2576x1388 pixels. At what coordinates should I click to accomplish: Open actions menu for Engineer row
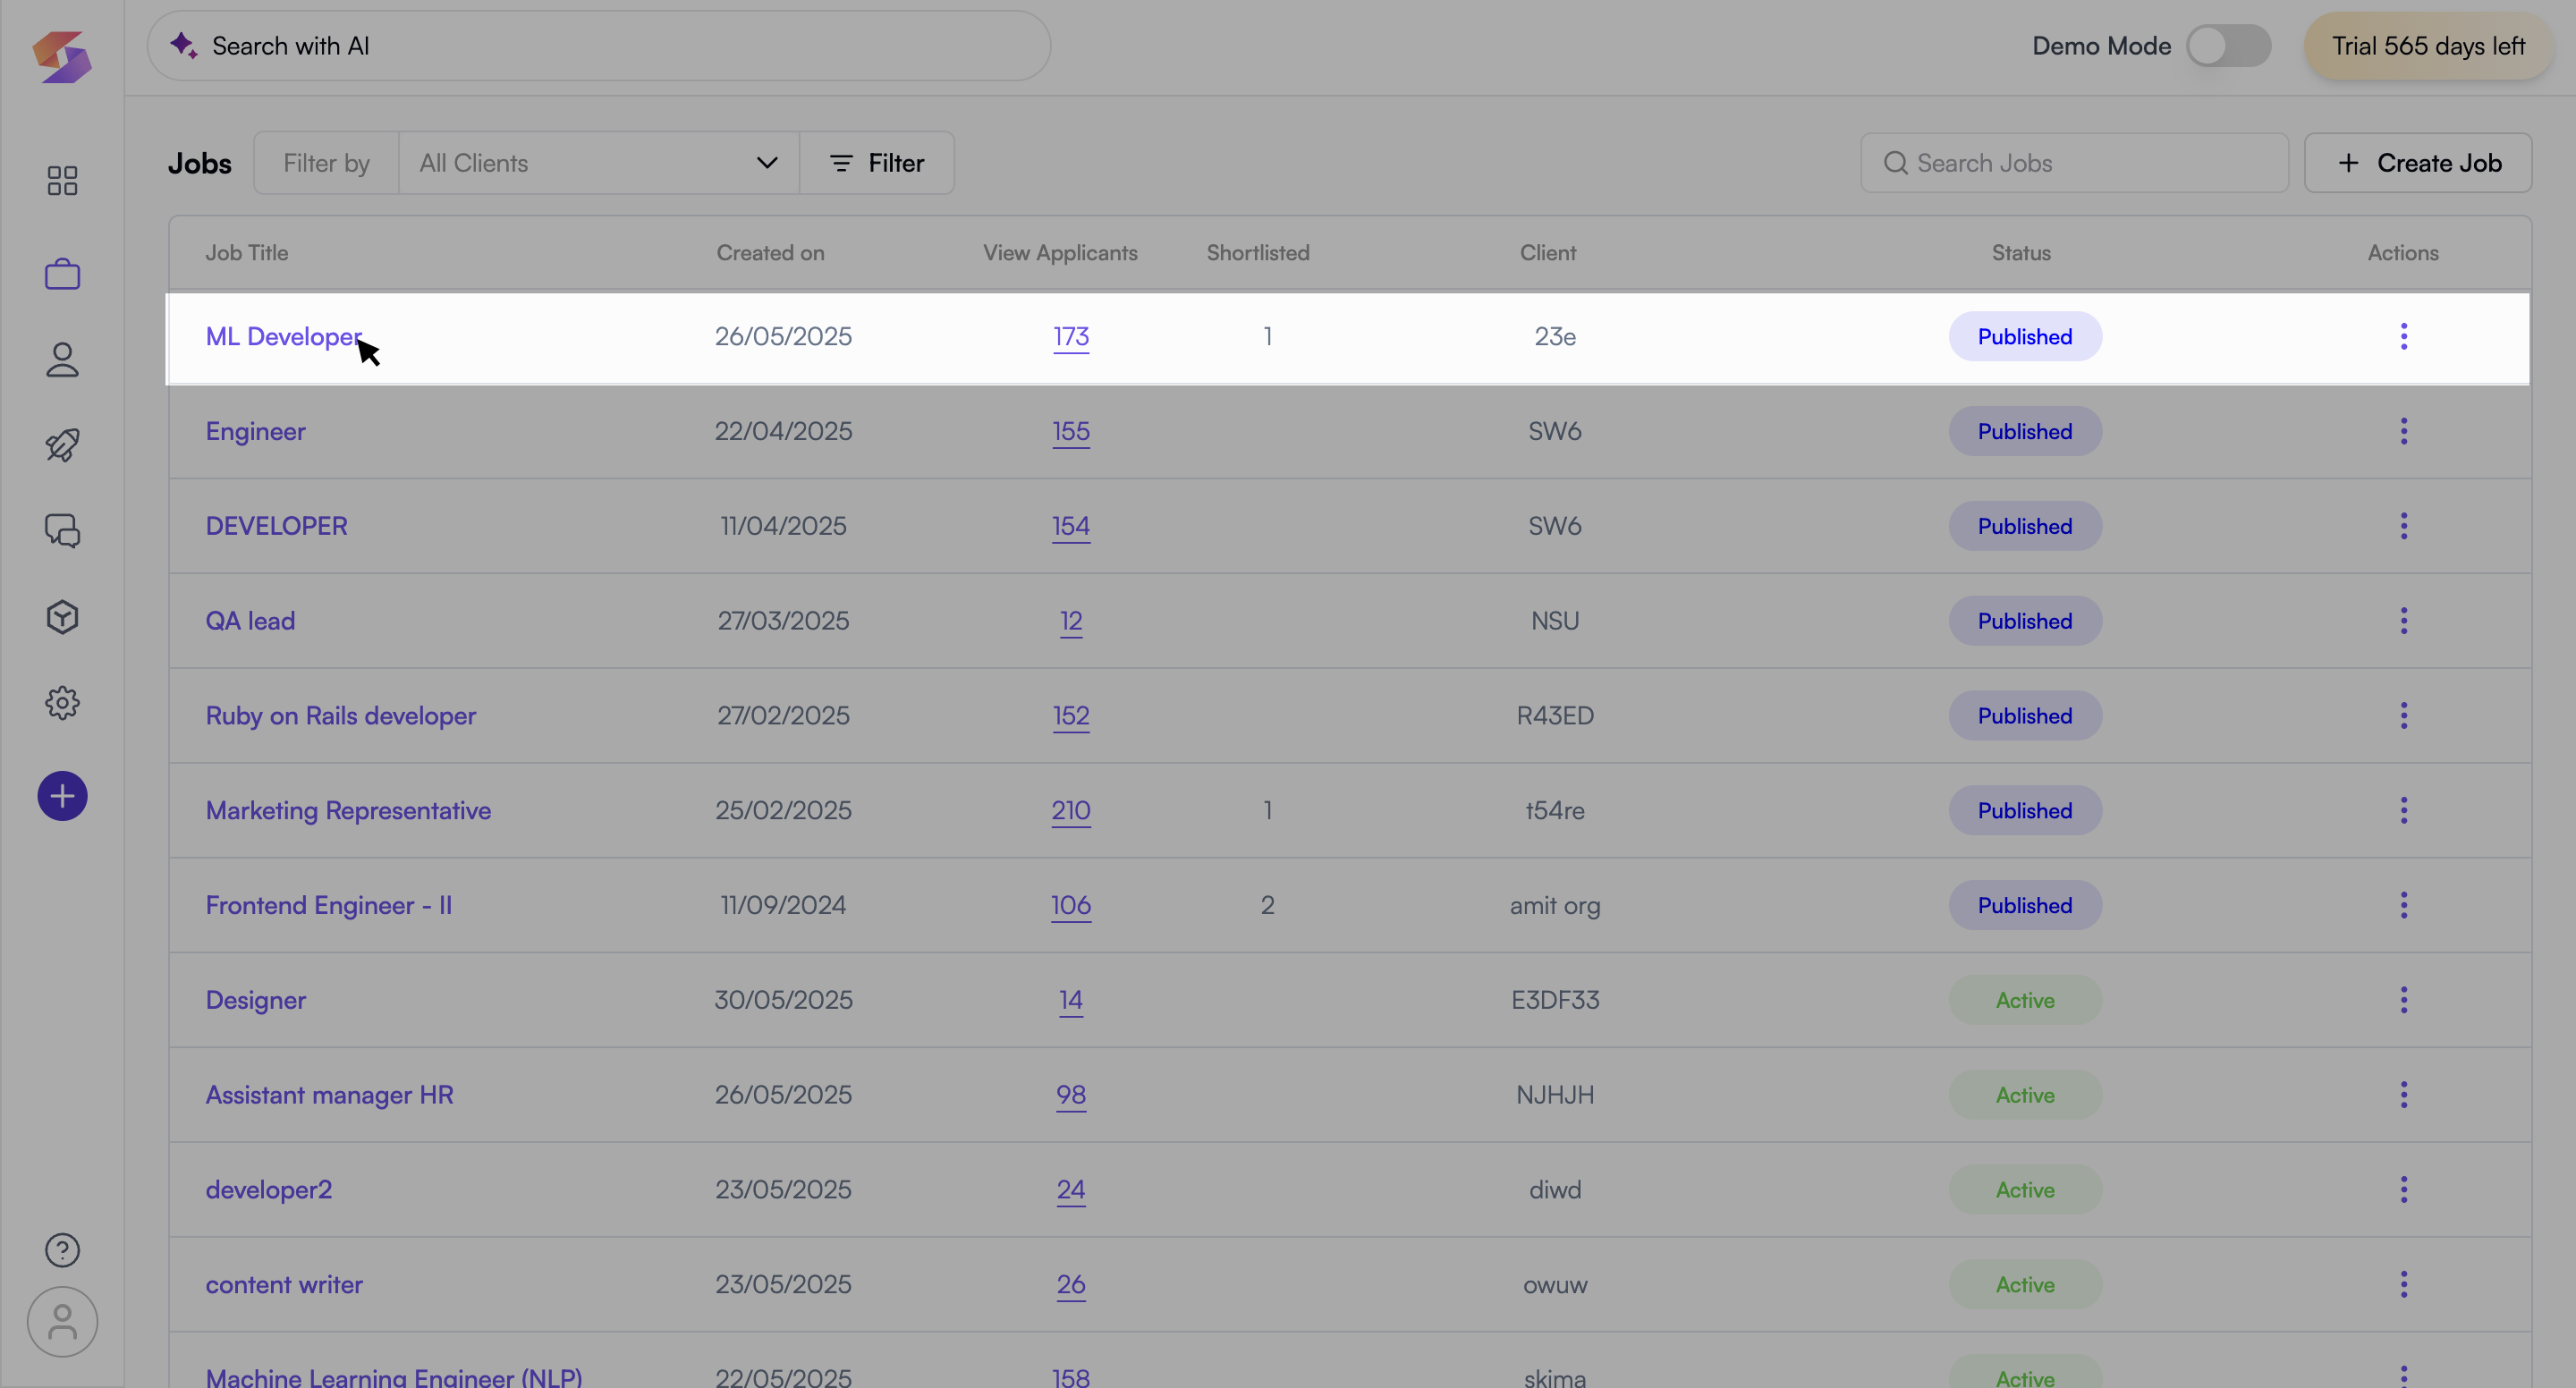coord(2403,431)
